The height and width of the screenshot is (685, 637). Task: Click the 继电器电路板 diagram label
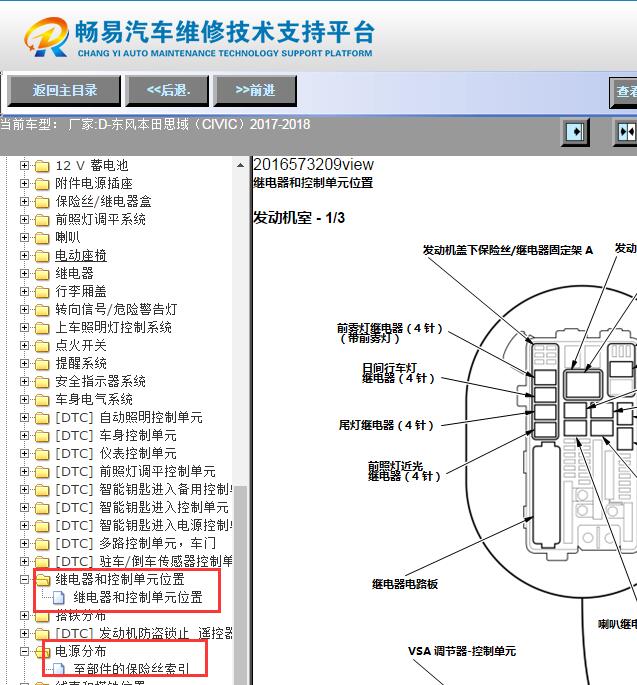(405, 584)
